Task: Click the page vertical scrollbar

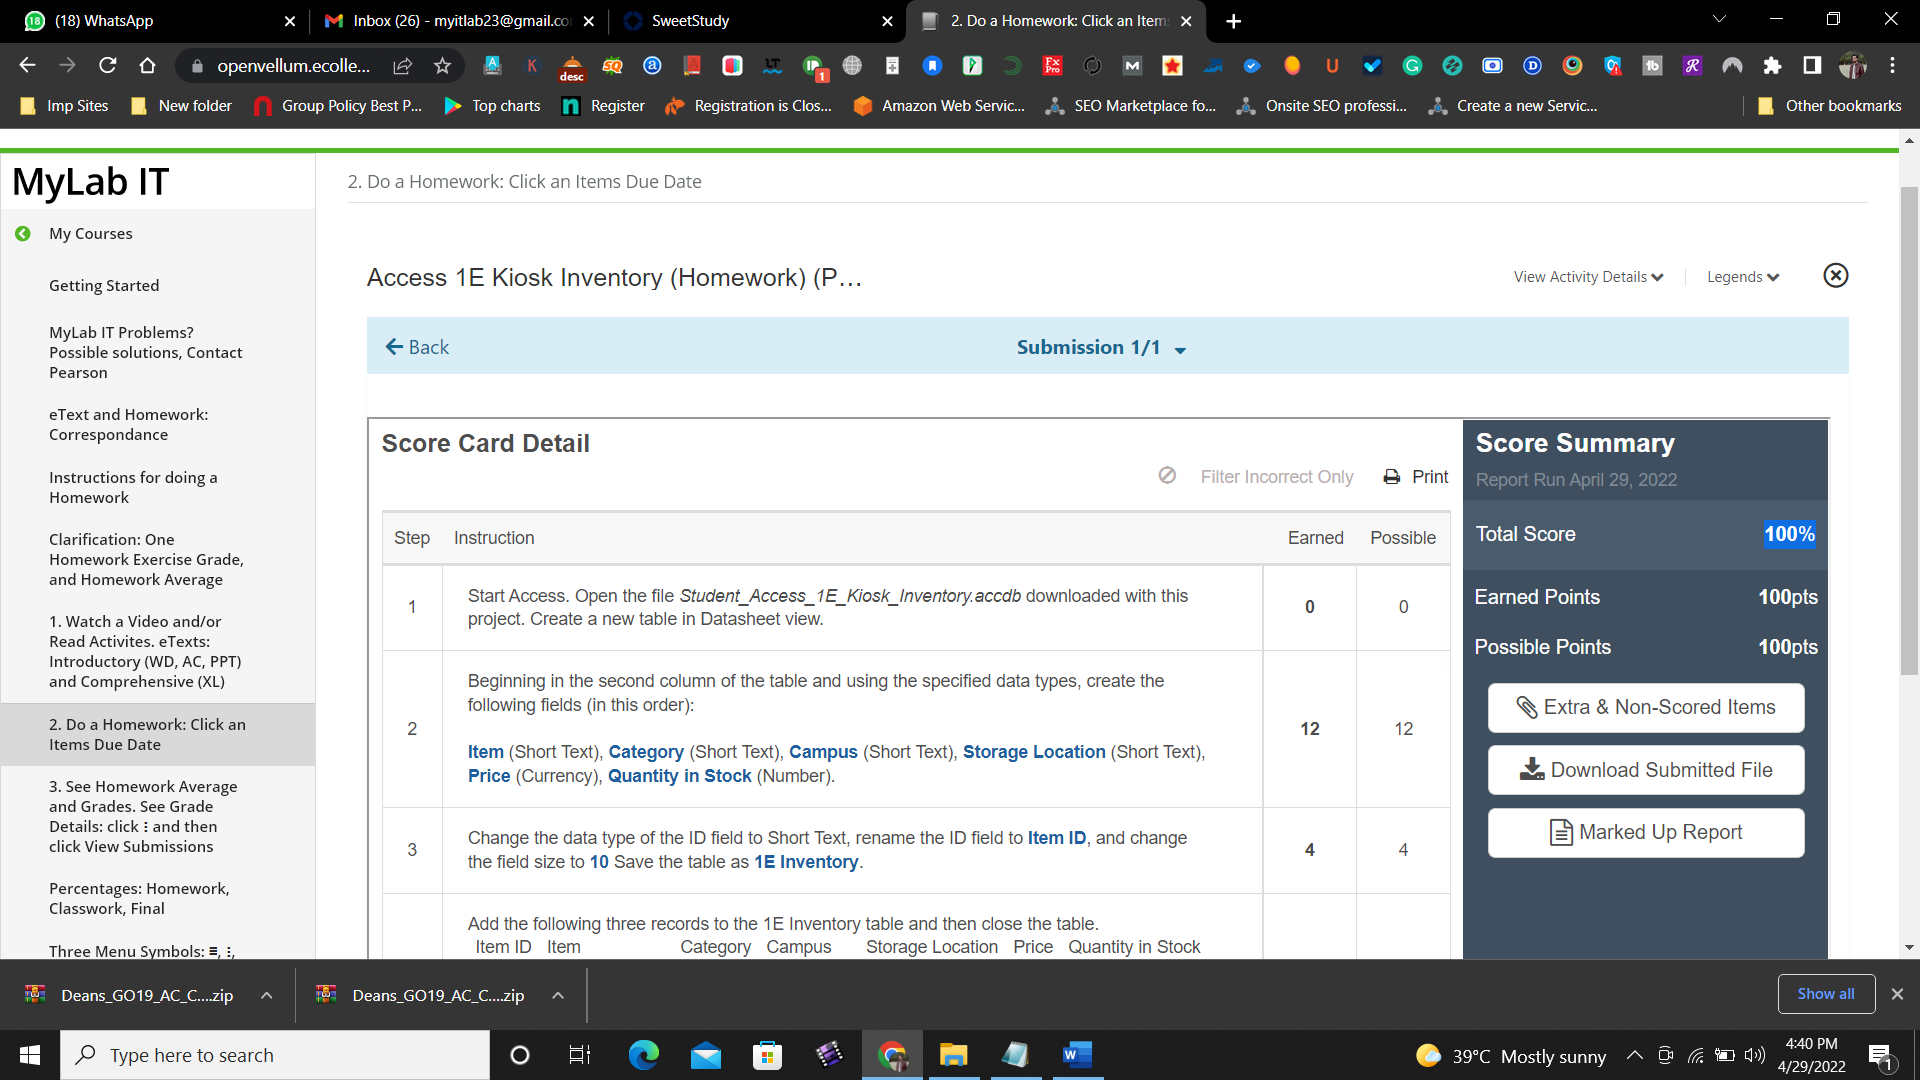Action: (1909, 430)
